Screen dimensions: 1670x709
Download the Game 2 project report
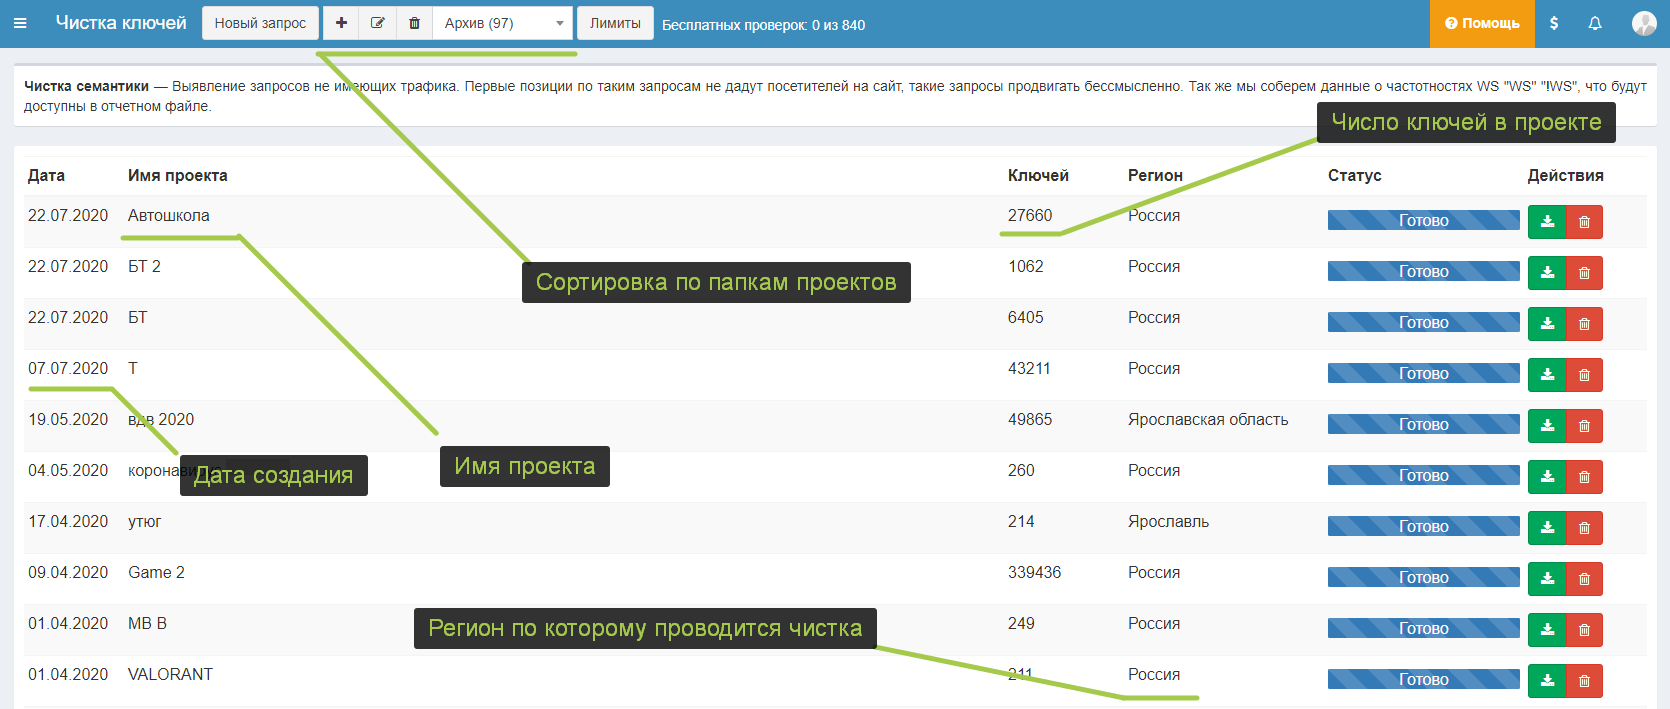click(1547, 579)
